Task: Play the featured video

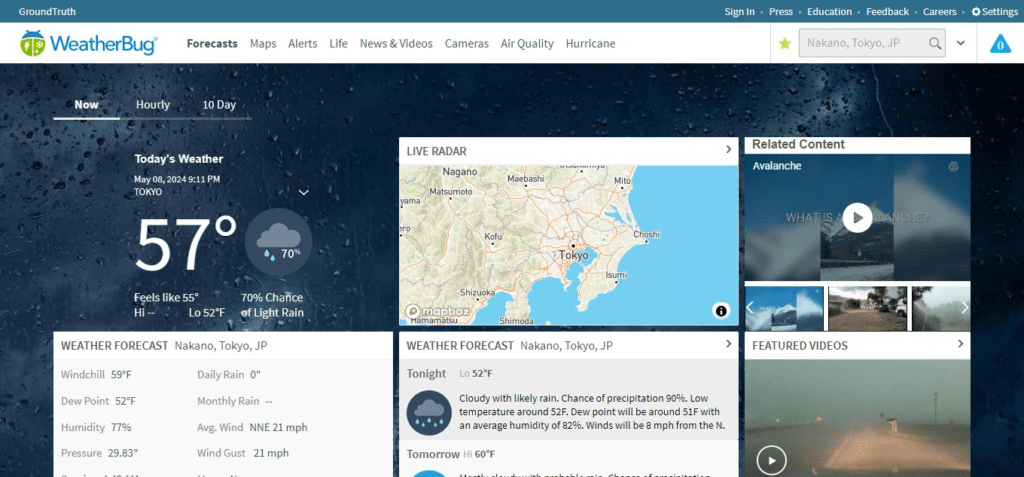Action: coord(771,461)
